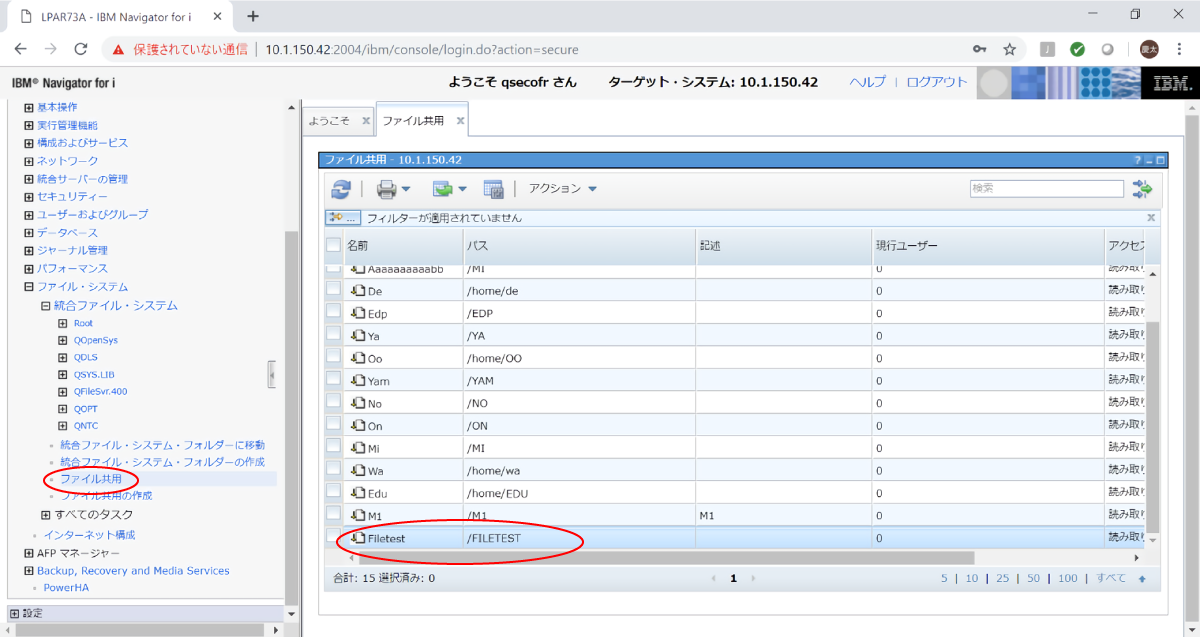
Task: Click the ログアウト link
Action: pos(937,82)
